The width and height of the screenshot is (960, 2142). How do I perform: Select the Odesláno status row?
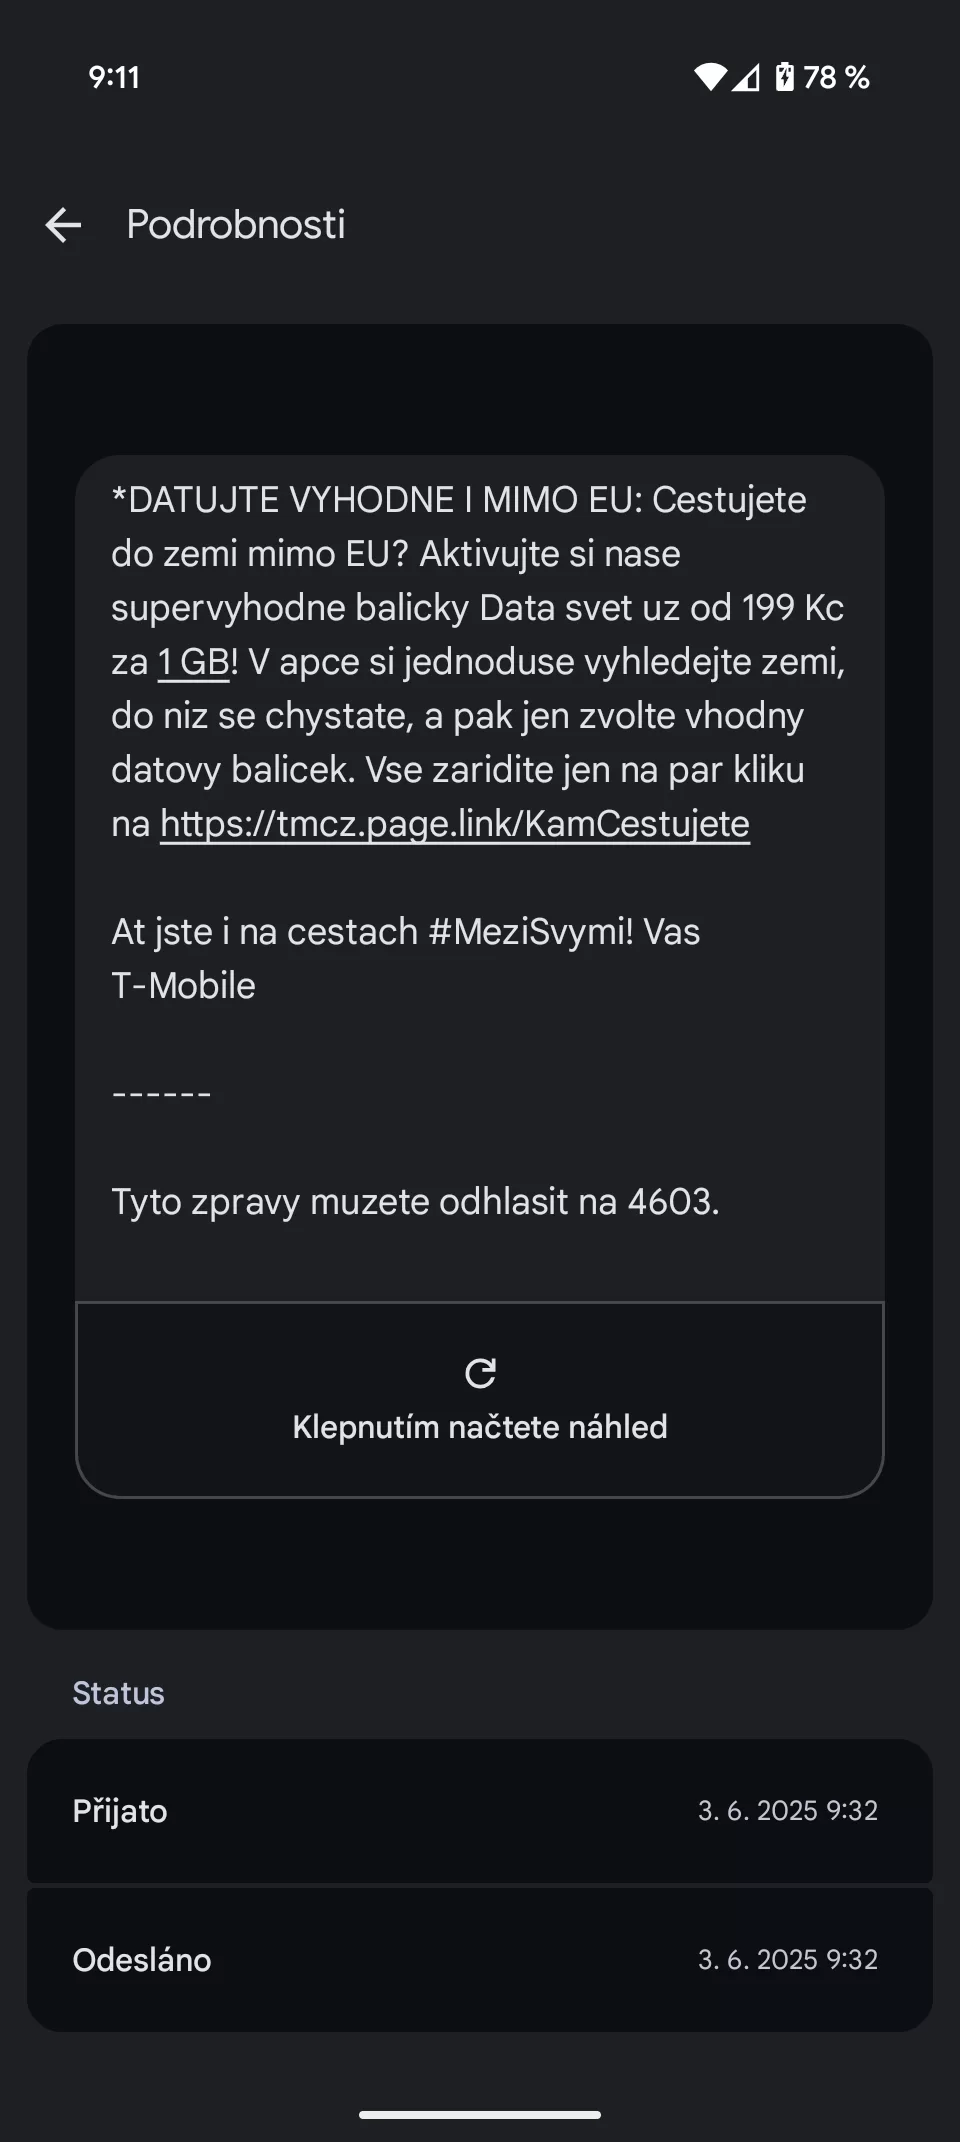[480, 1960]
